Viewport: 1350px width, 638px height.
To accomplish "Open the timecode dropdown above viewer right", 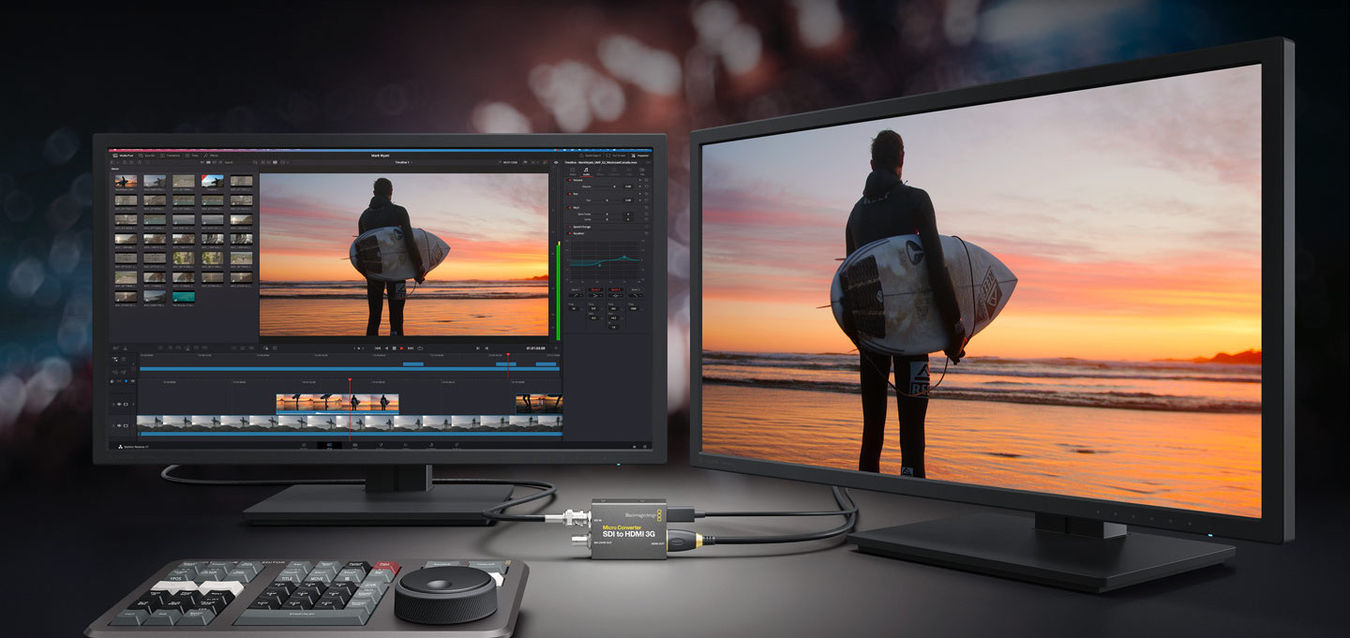I will pyautogui.click(x=508, y=162).
